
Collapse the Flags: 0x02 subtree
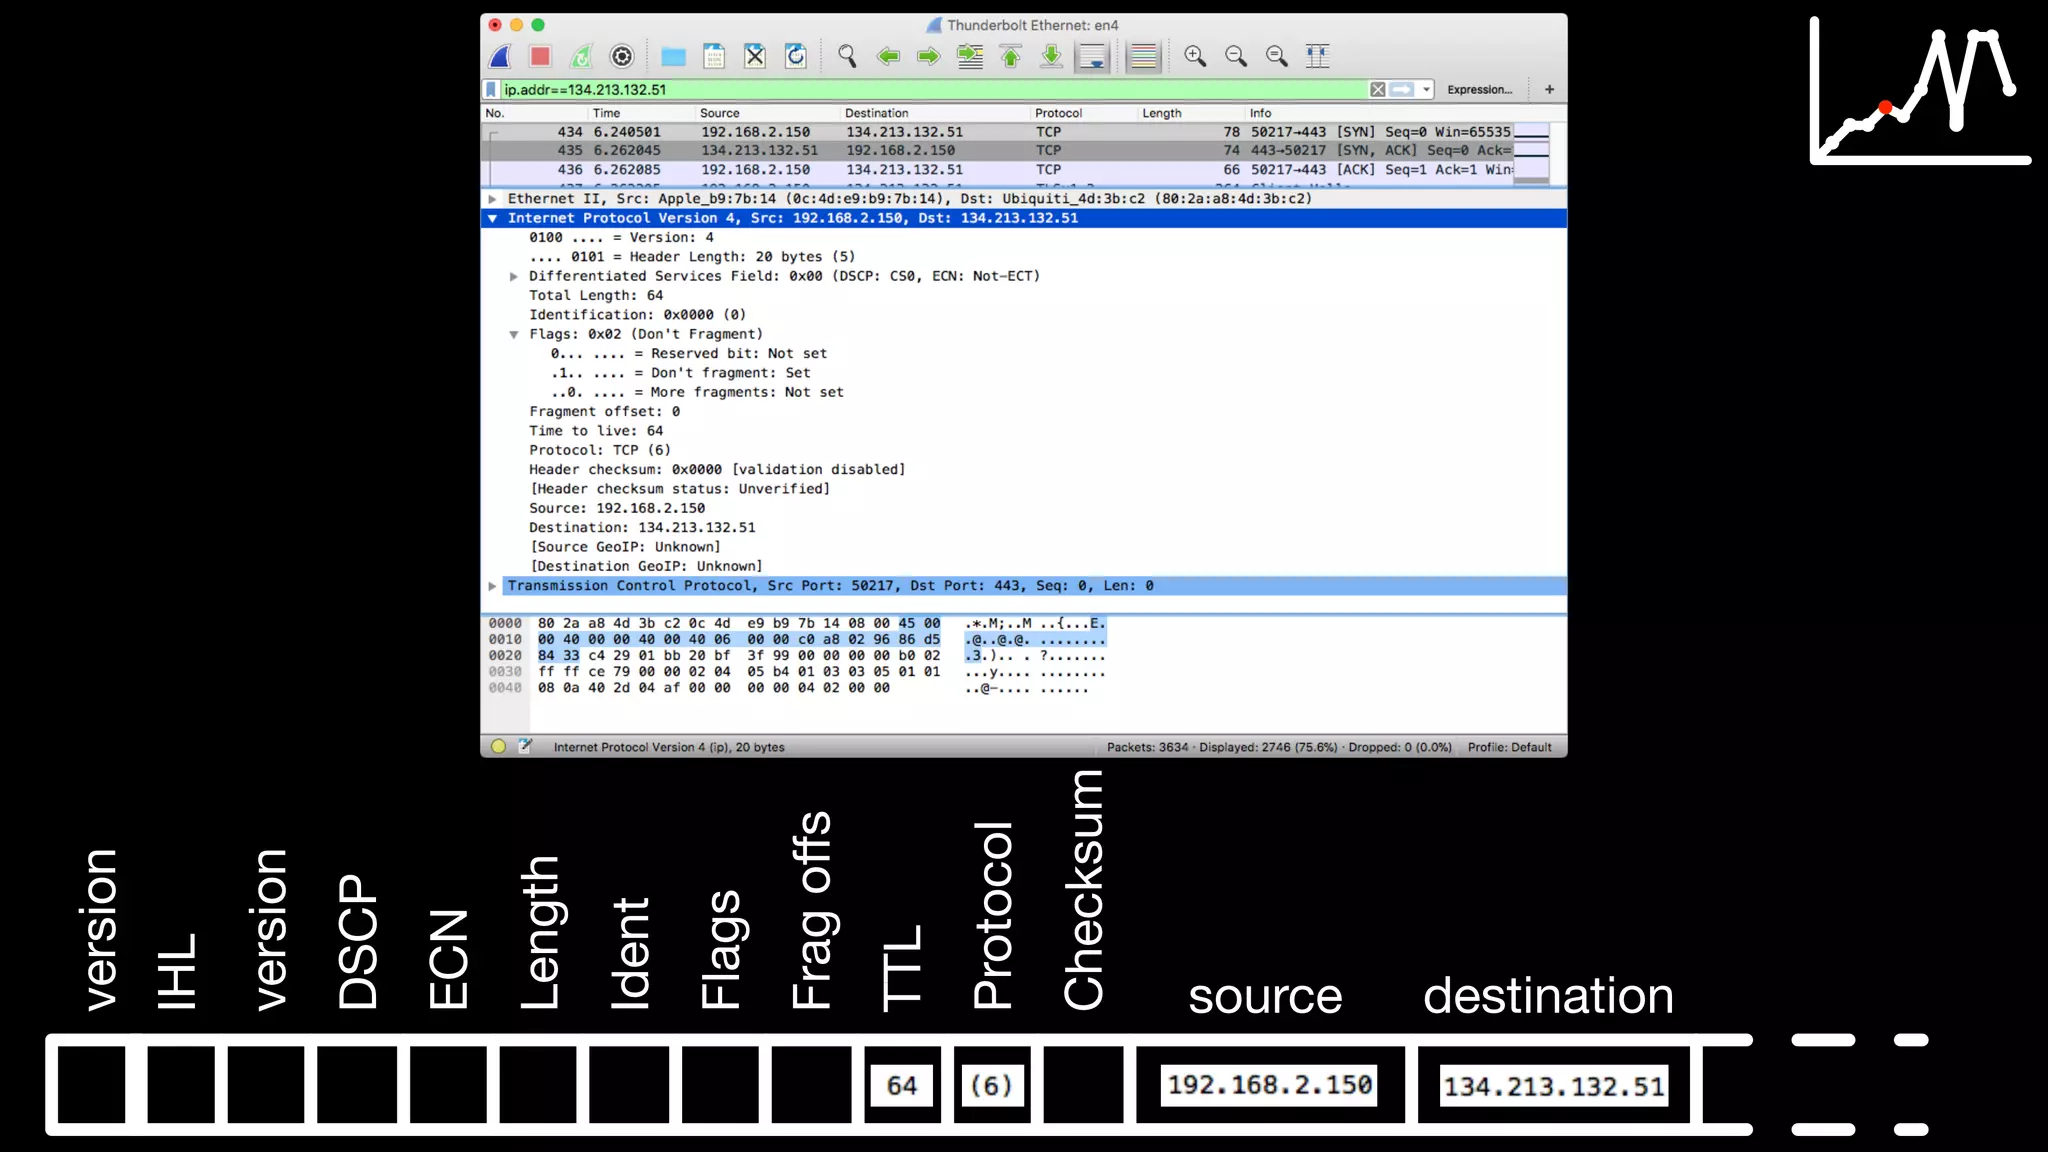513,334
